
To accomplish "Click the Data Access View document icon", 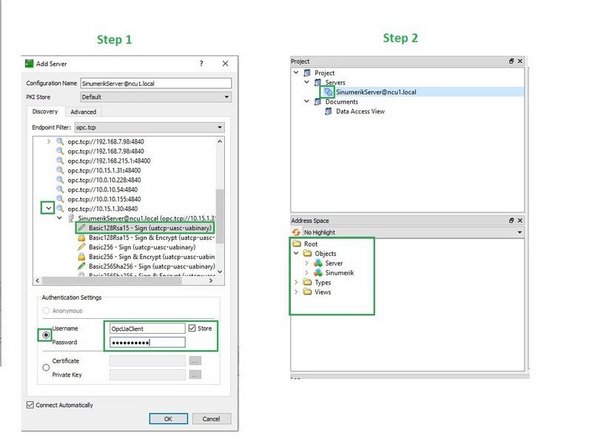I will [x=328, y=111].
